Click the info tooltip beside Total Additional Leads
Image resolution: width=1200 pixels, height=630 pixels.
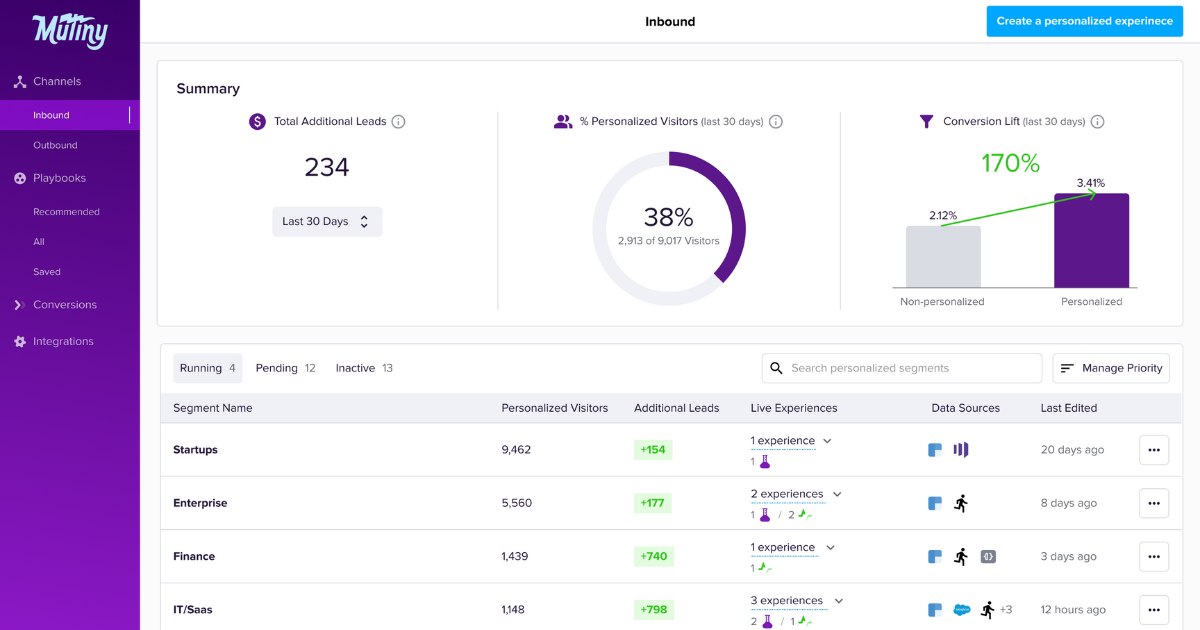[x=398, y=121]
